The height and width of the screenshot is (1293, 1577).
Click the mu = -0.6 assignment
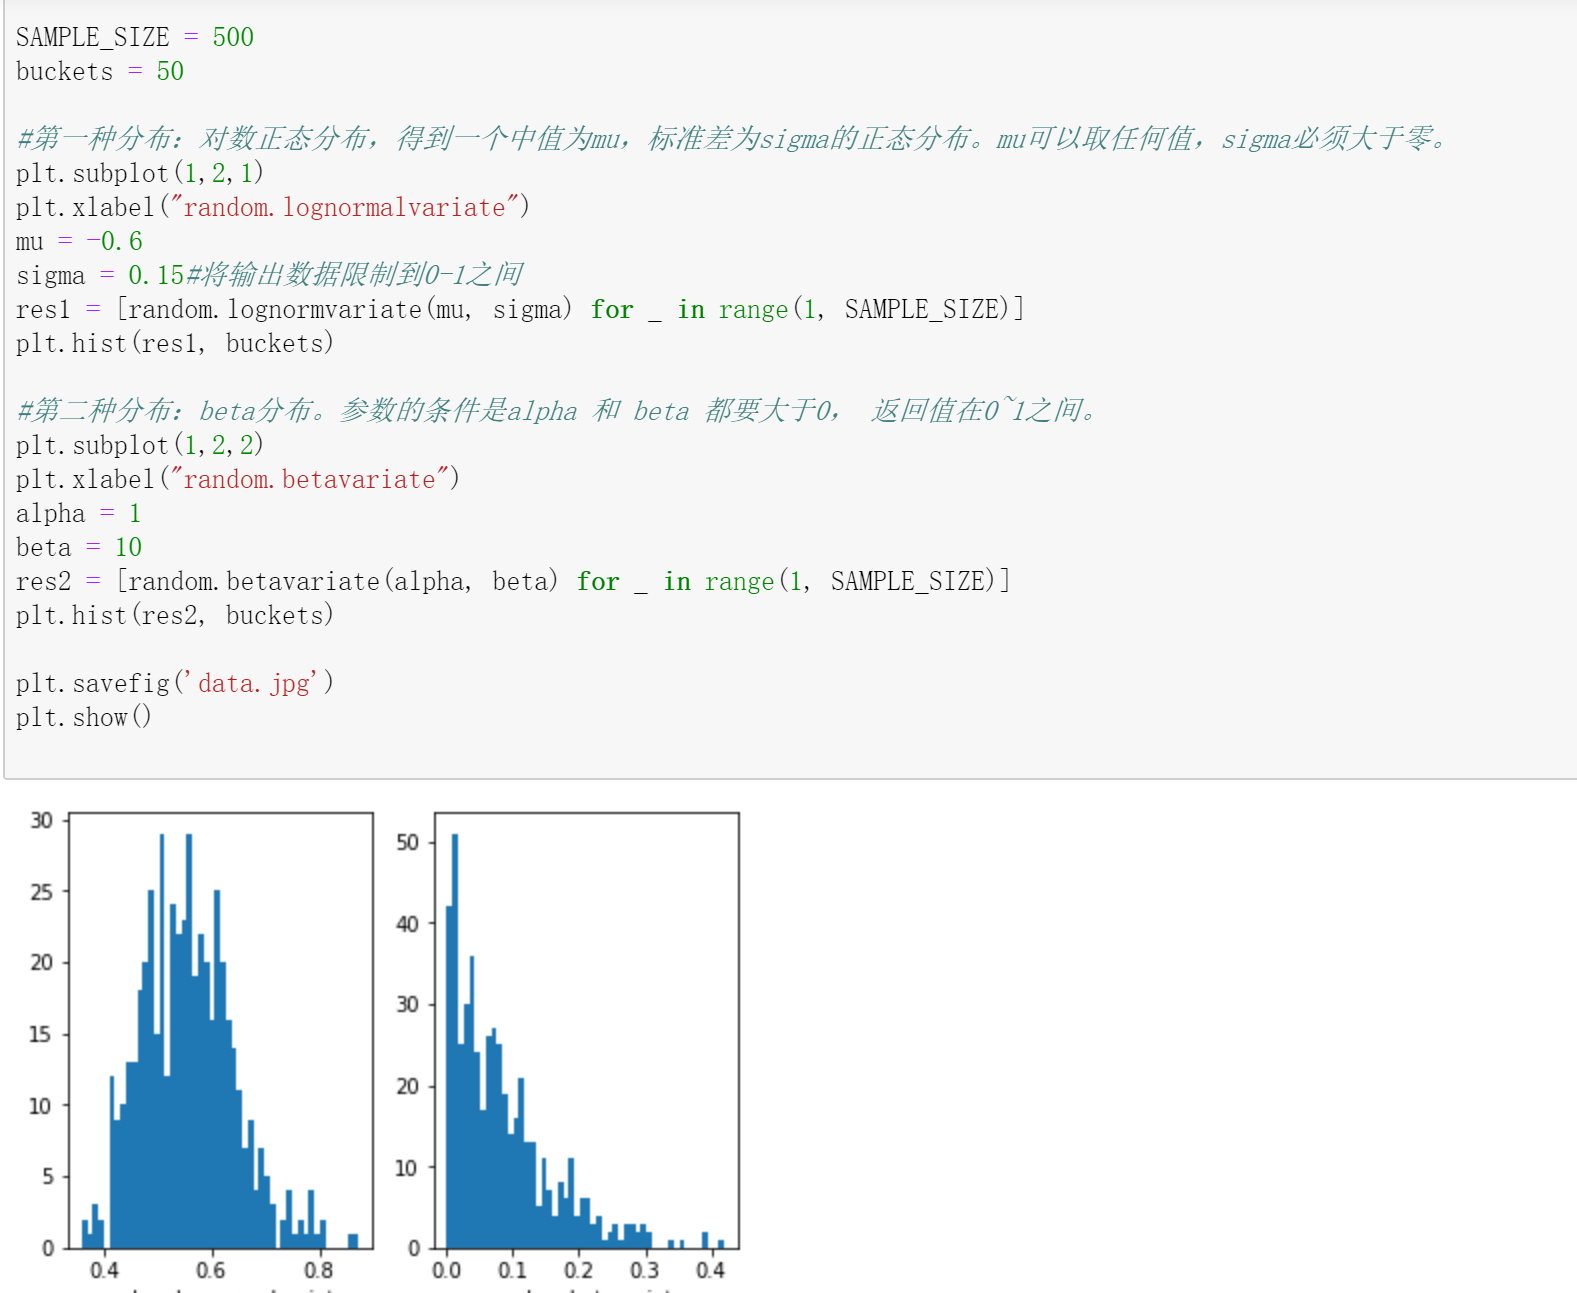(79, 241)
